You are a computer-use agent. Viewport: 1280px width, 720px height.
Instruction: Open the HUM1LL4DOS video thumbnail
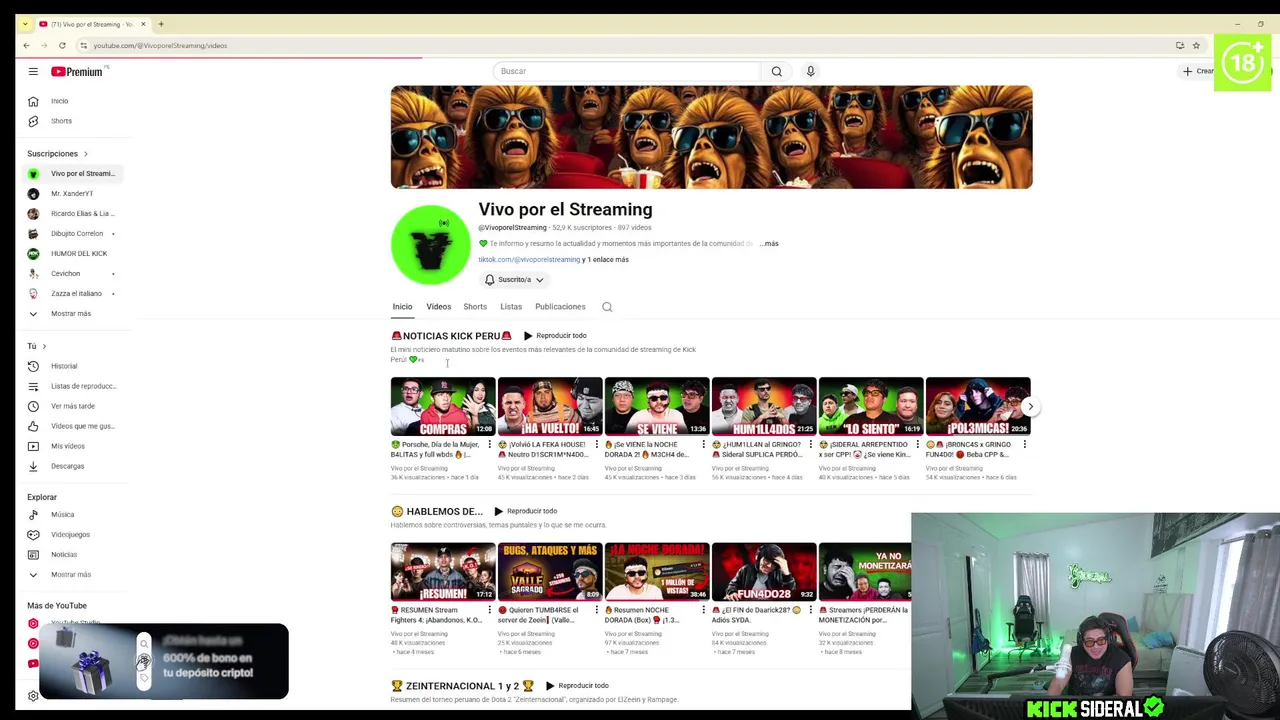(x=764, y=406)
